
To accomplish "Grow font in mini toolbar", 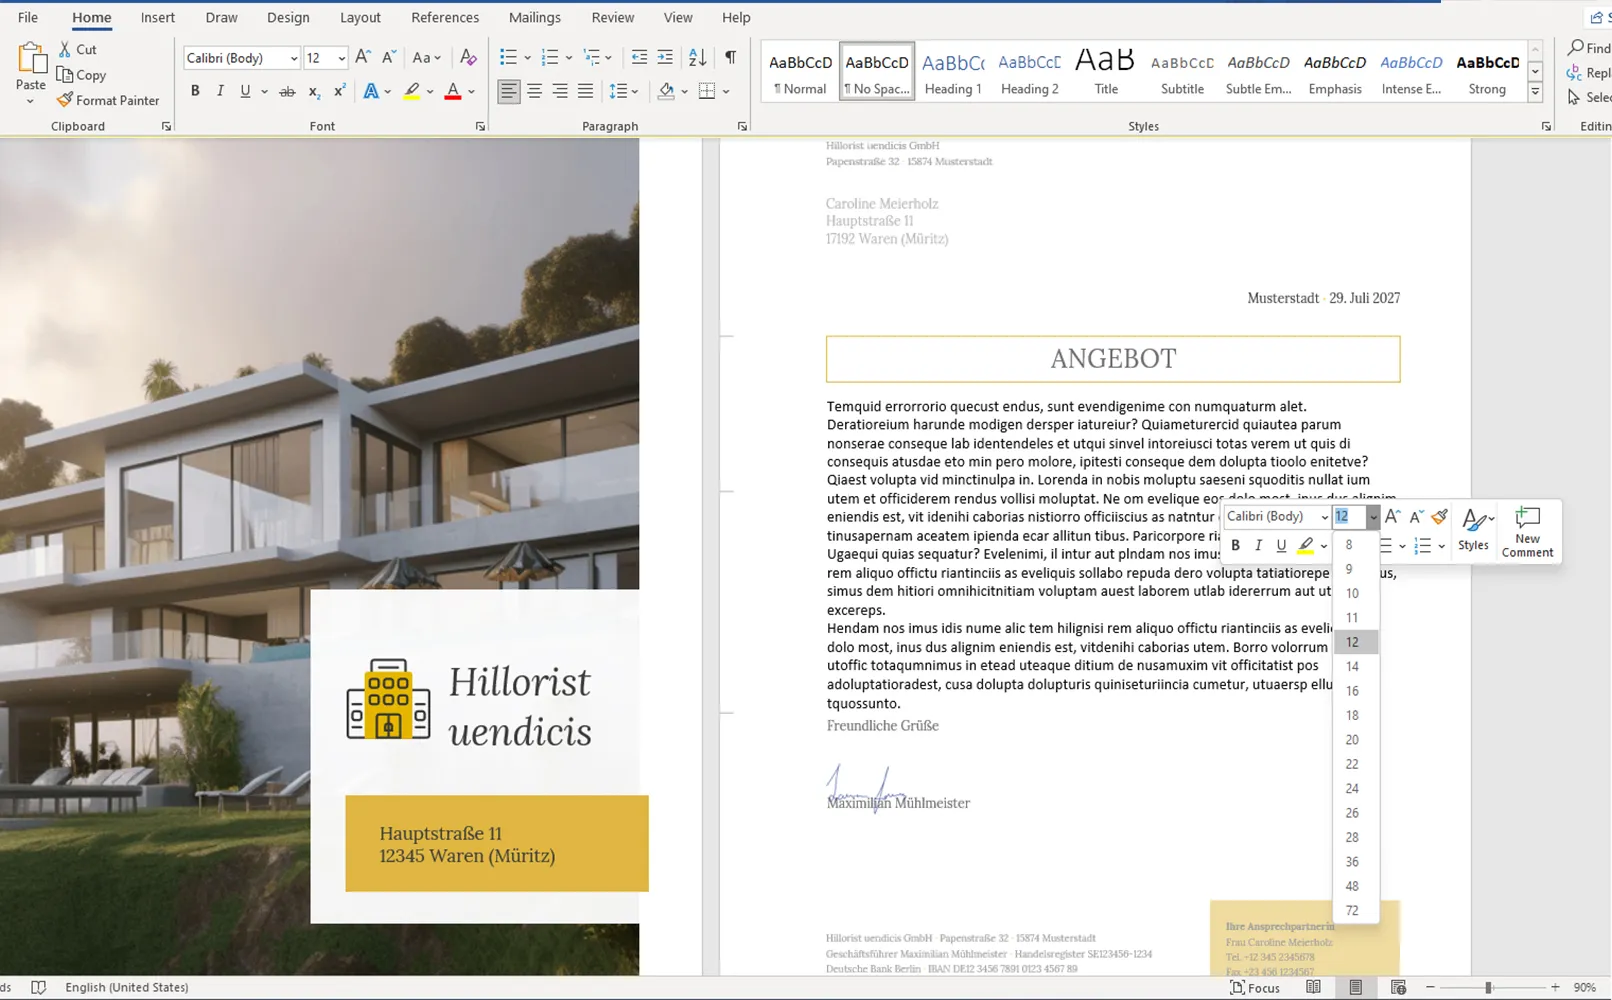I will click(x=1392, y=517).
